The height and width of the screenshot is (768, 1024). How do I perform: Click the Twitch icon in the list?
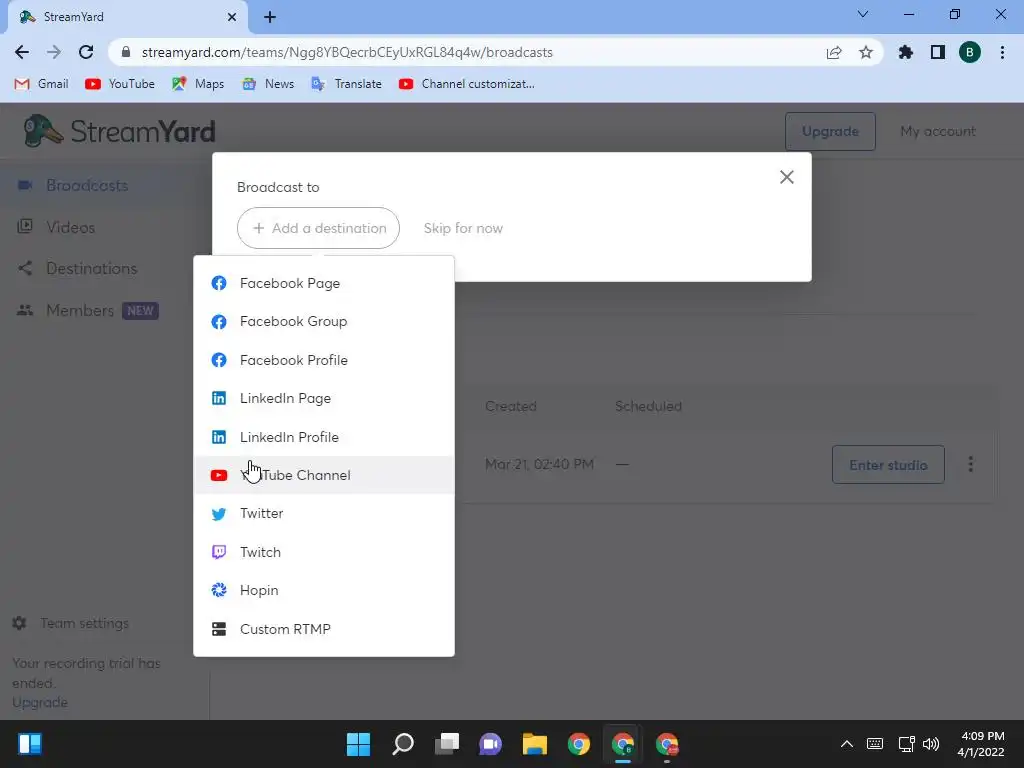[x=219, y=552]
